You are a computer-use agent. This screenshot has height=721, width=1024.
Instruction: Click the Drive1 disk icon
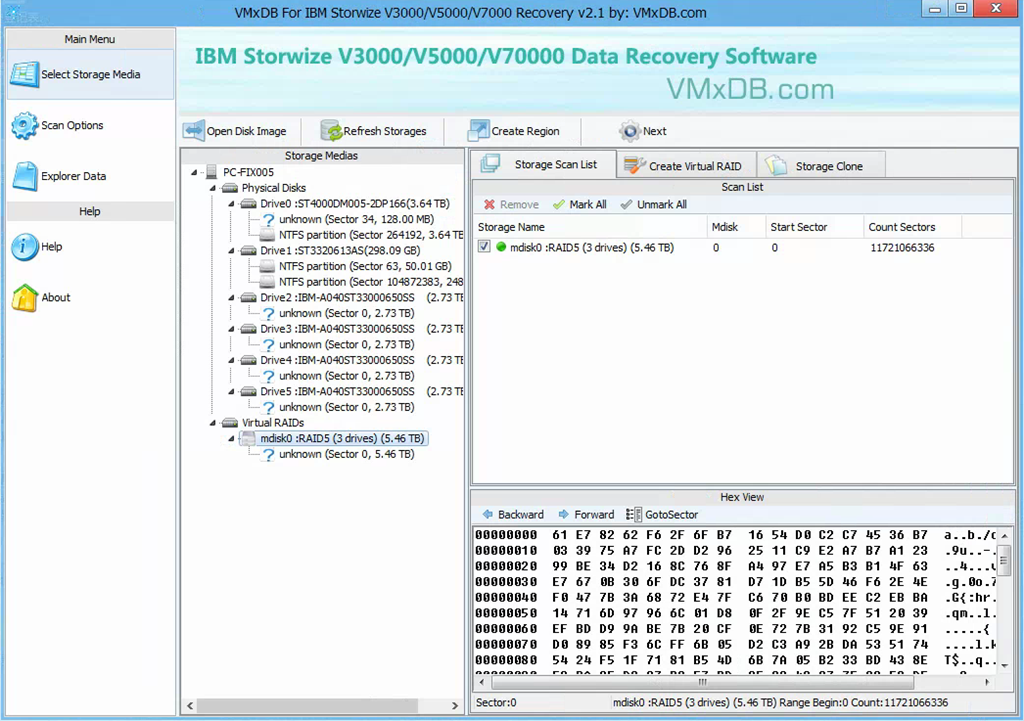coord(249,251)
